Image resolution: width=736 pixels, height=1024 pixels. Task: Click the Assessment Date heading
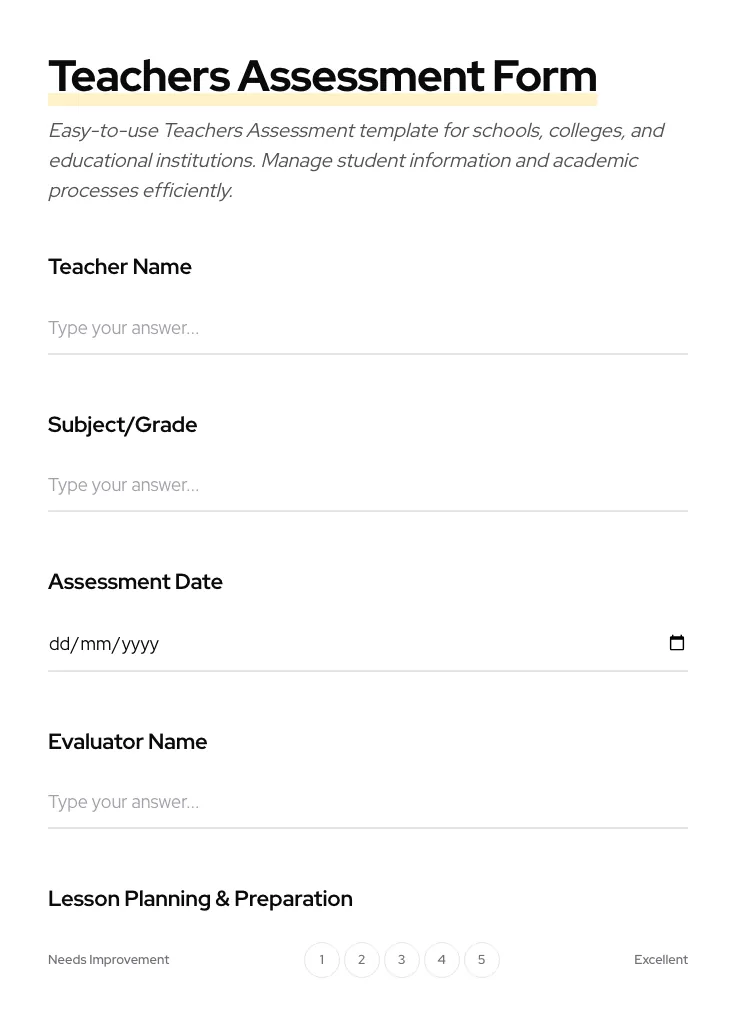click(x=135, y=581)
